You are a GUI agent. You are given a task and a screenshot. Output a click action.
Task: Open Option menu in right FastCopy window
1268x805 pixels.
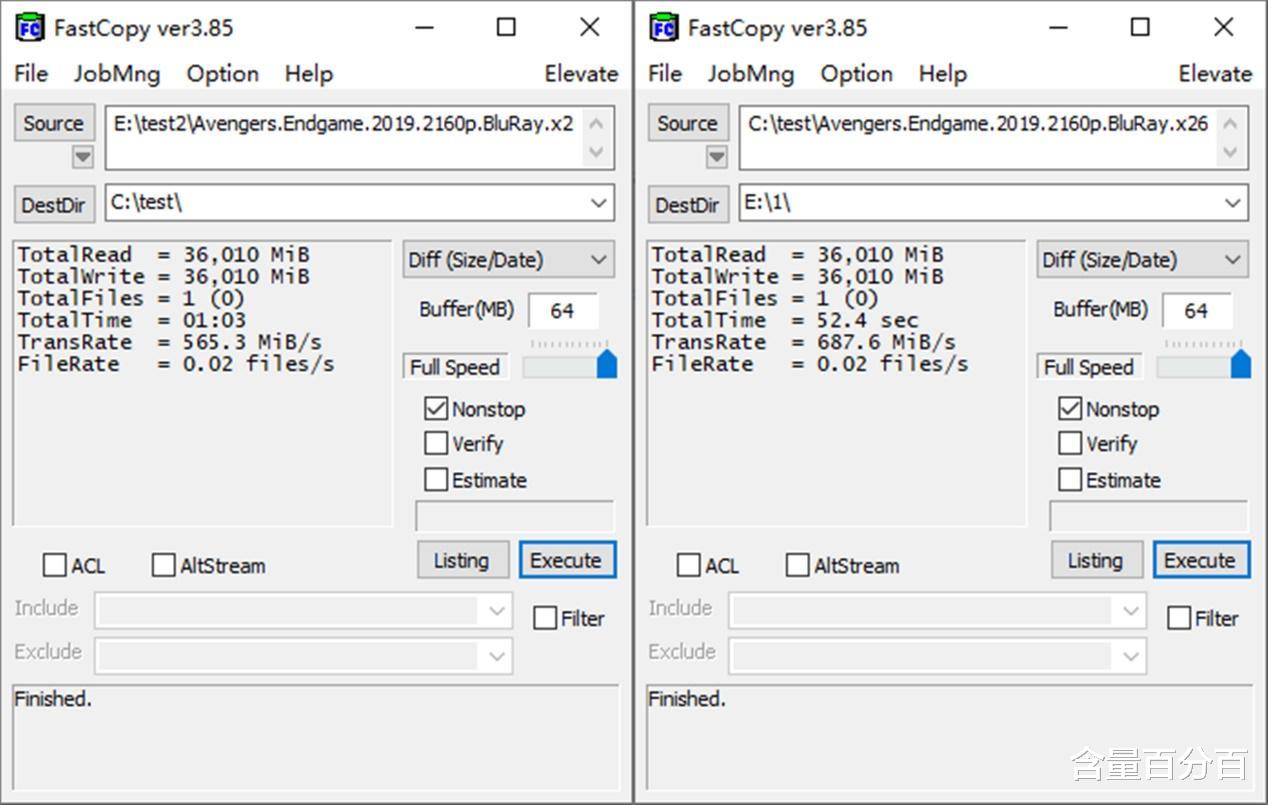[856, 73]
